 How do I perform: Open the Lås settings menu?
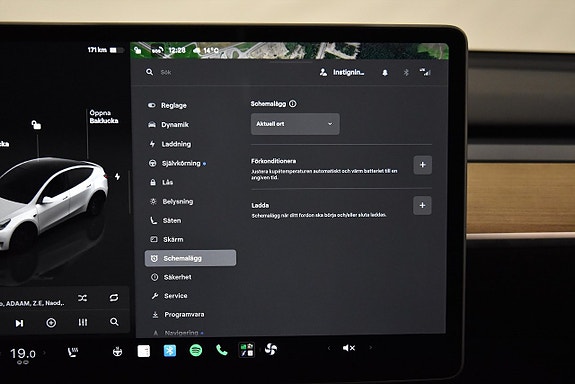[161, 182]
